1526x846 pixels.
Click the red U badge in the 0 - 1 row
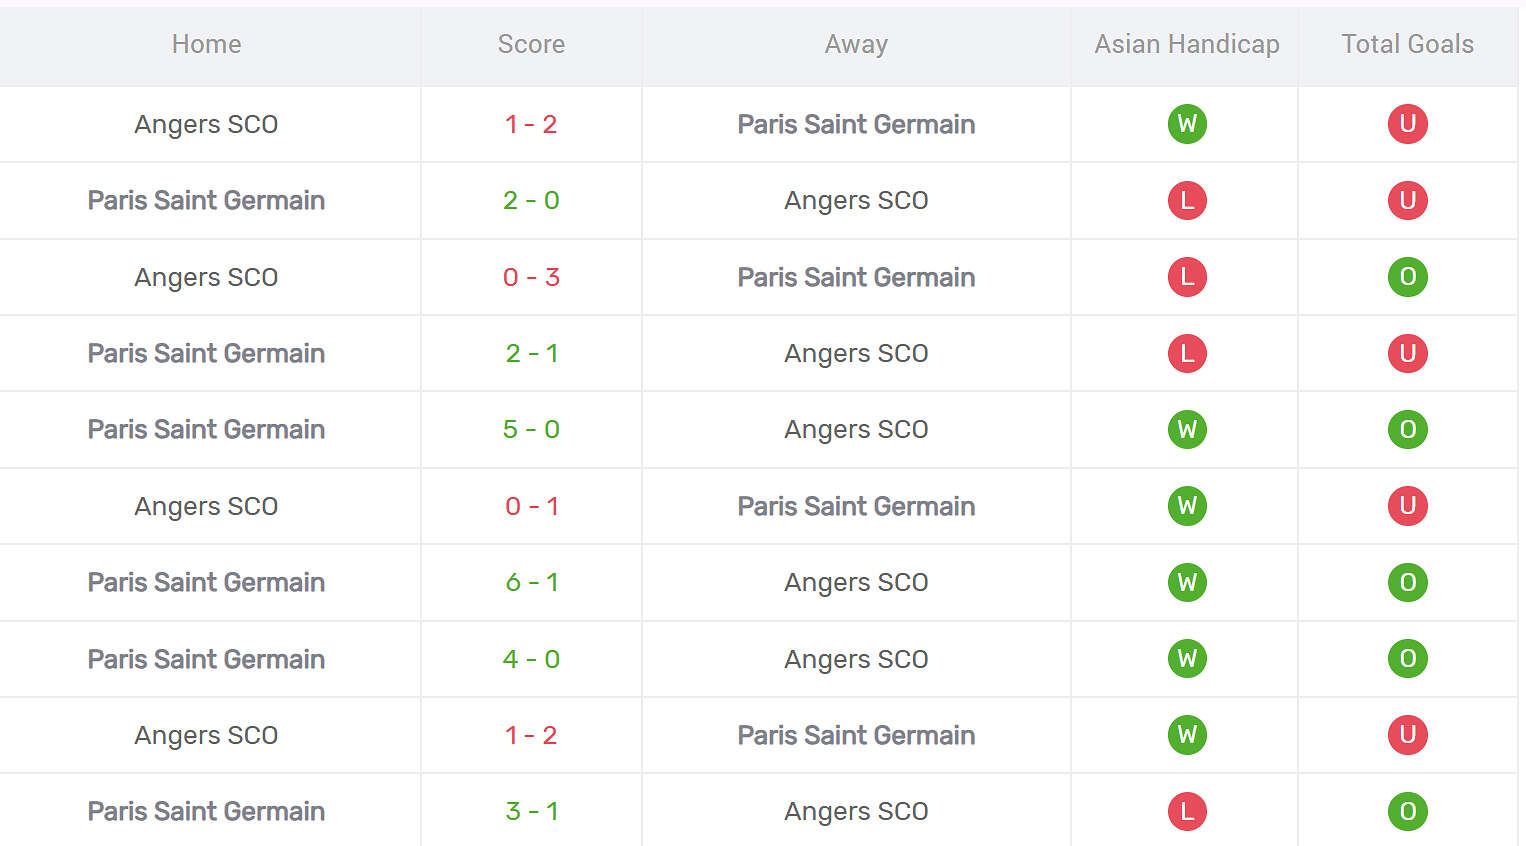1407,506
